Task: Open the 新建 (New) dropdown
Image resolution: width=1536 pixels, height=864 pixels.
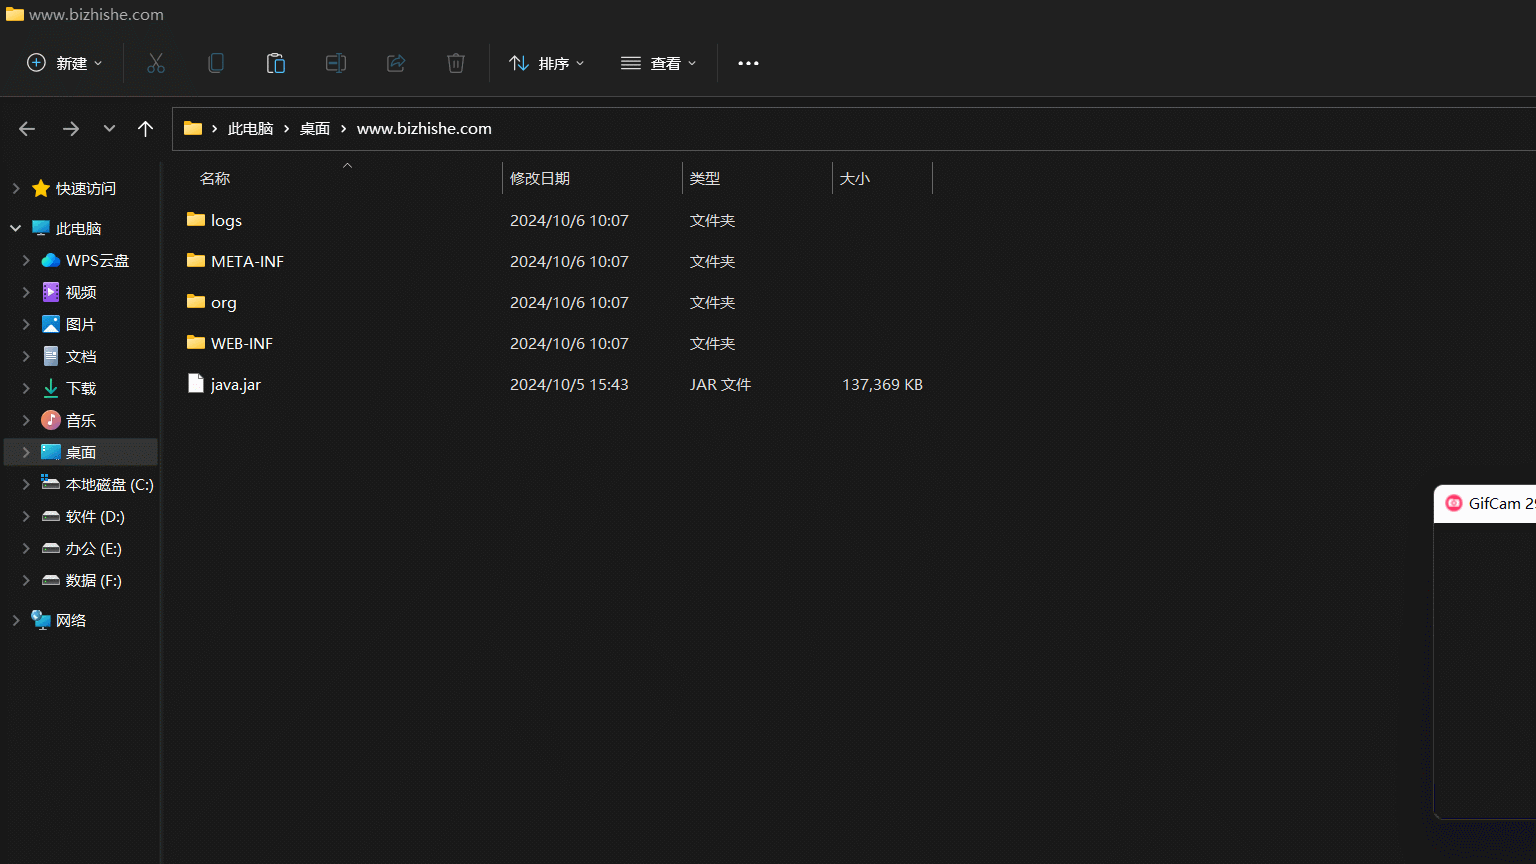Action: click(64, 63)
